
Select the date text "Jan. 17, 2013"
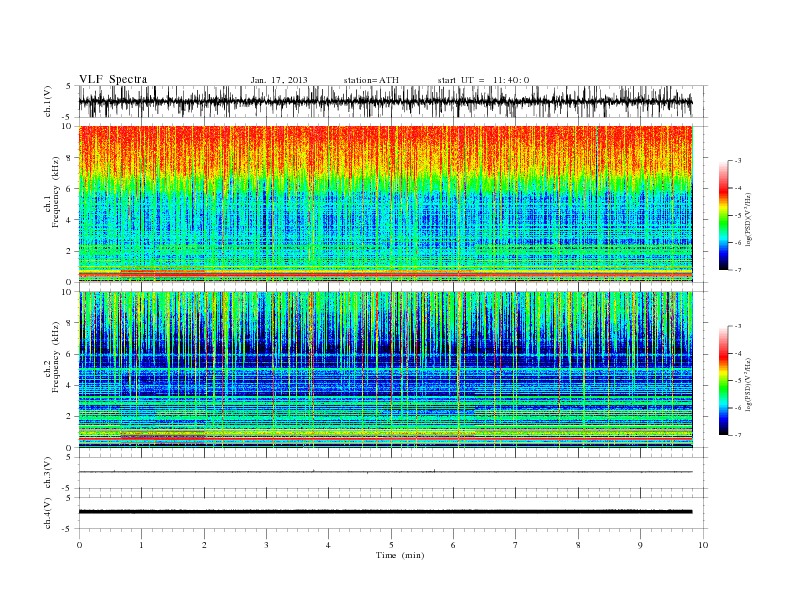coord(279,80)
